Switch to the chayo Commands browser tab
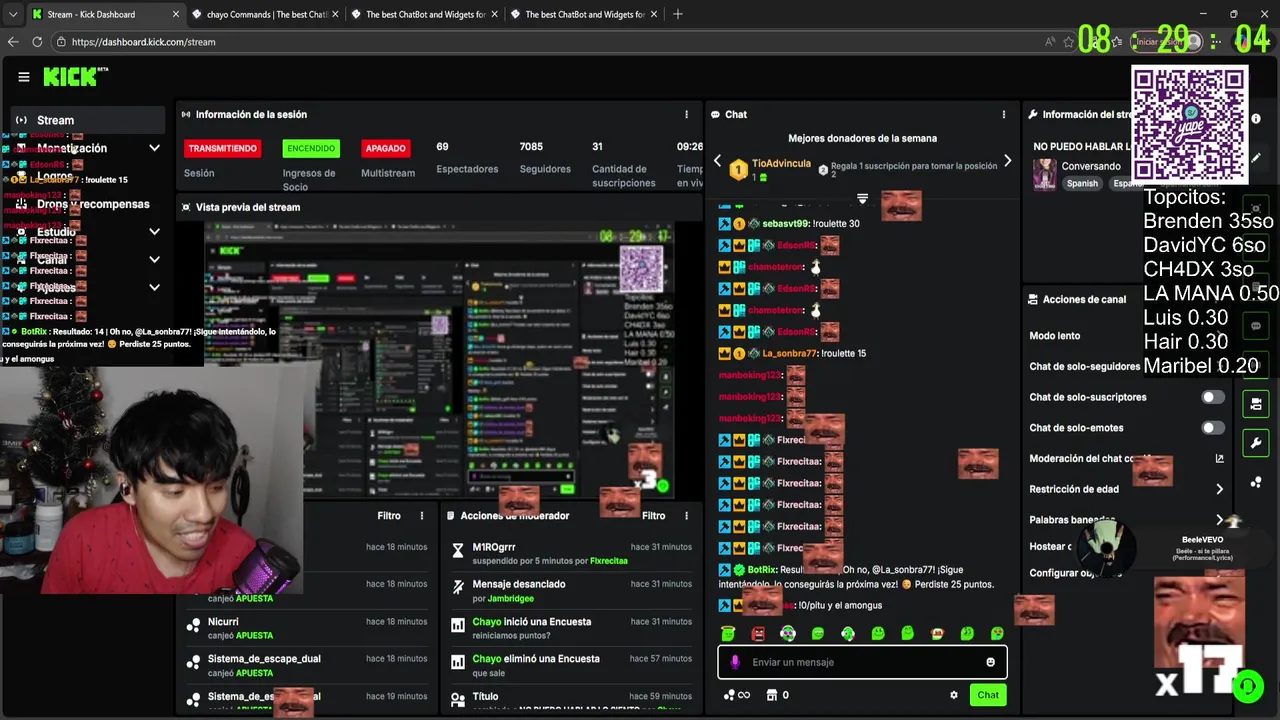The width and height of the screenshot is (1280, 720). tap(265, 14)
